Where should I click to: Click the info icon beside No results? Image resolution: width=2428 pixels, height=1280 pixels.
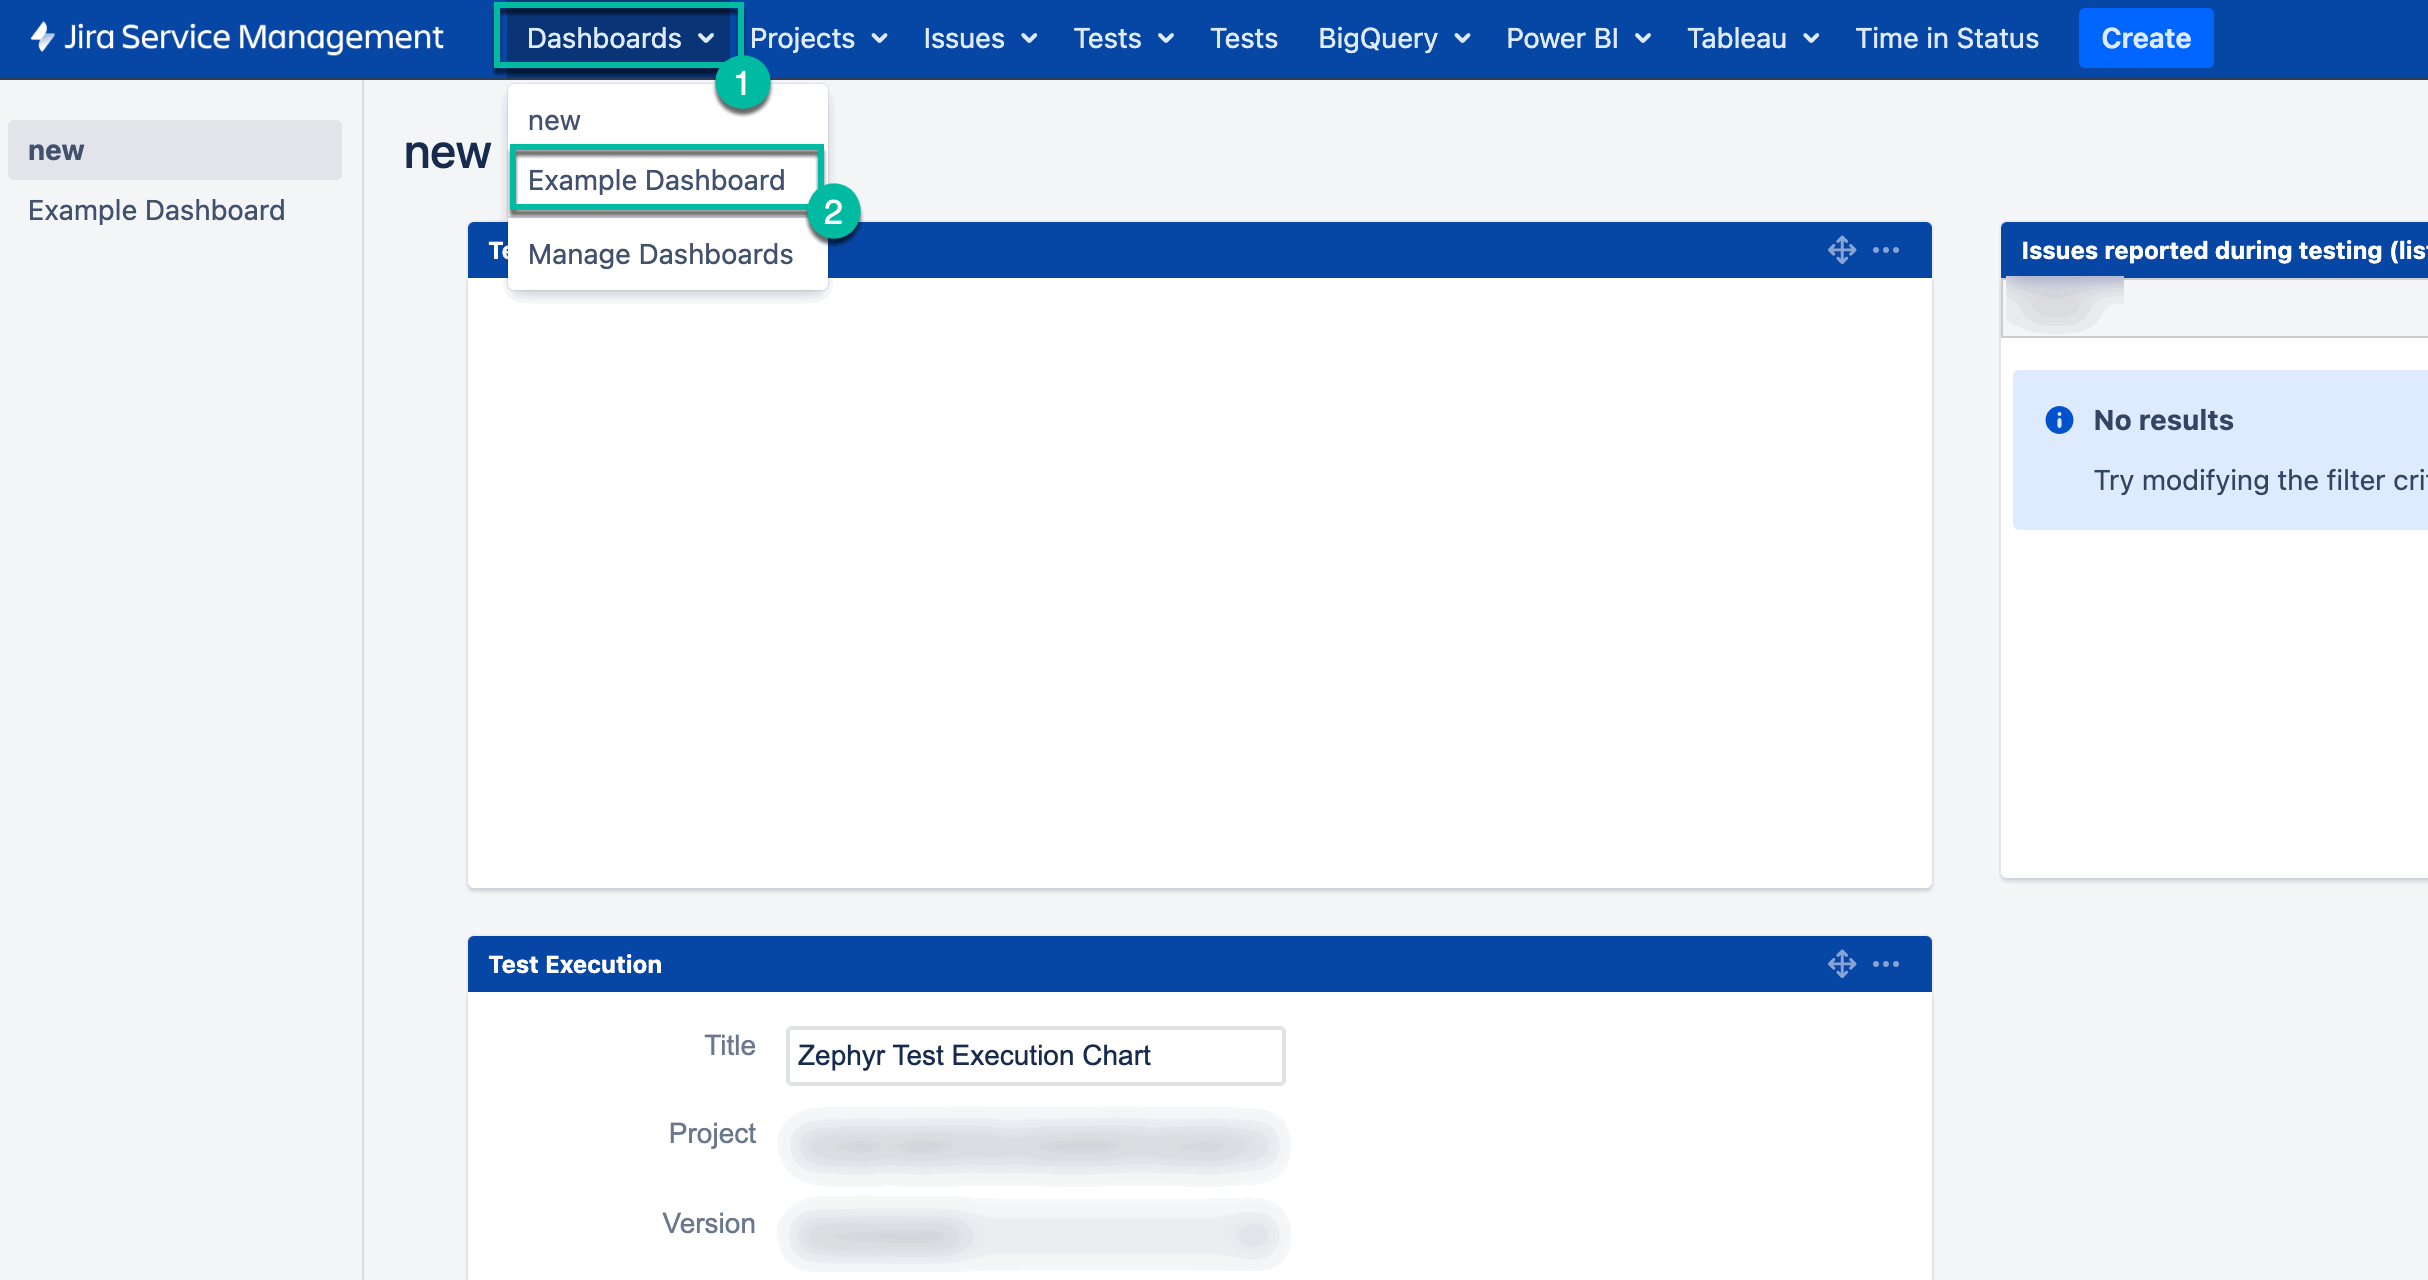[x=2060, y=420]
